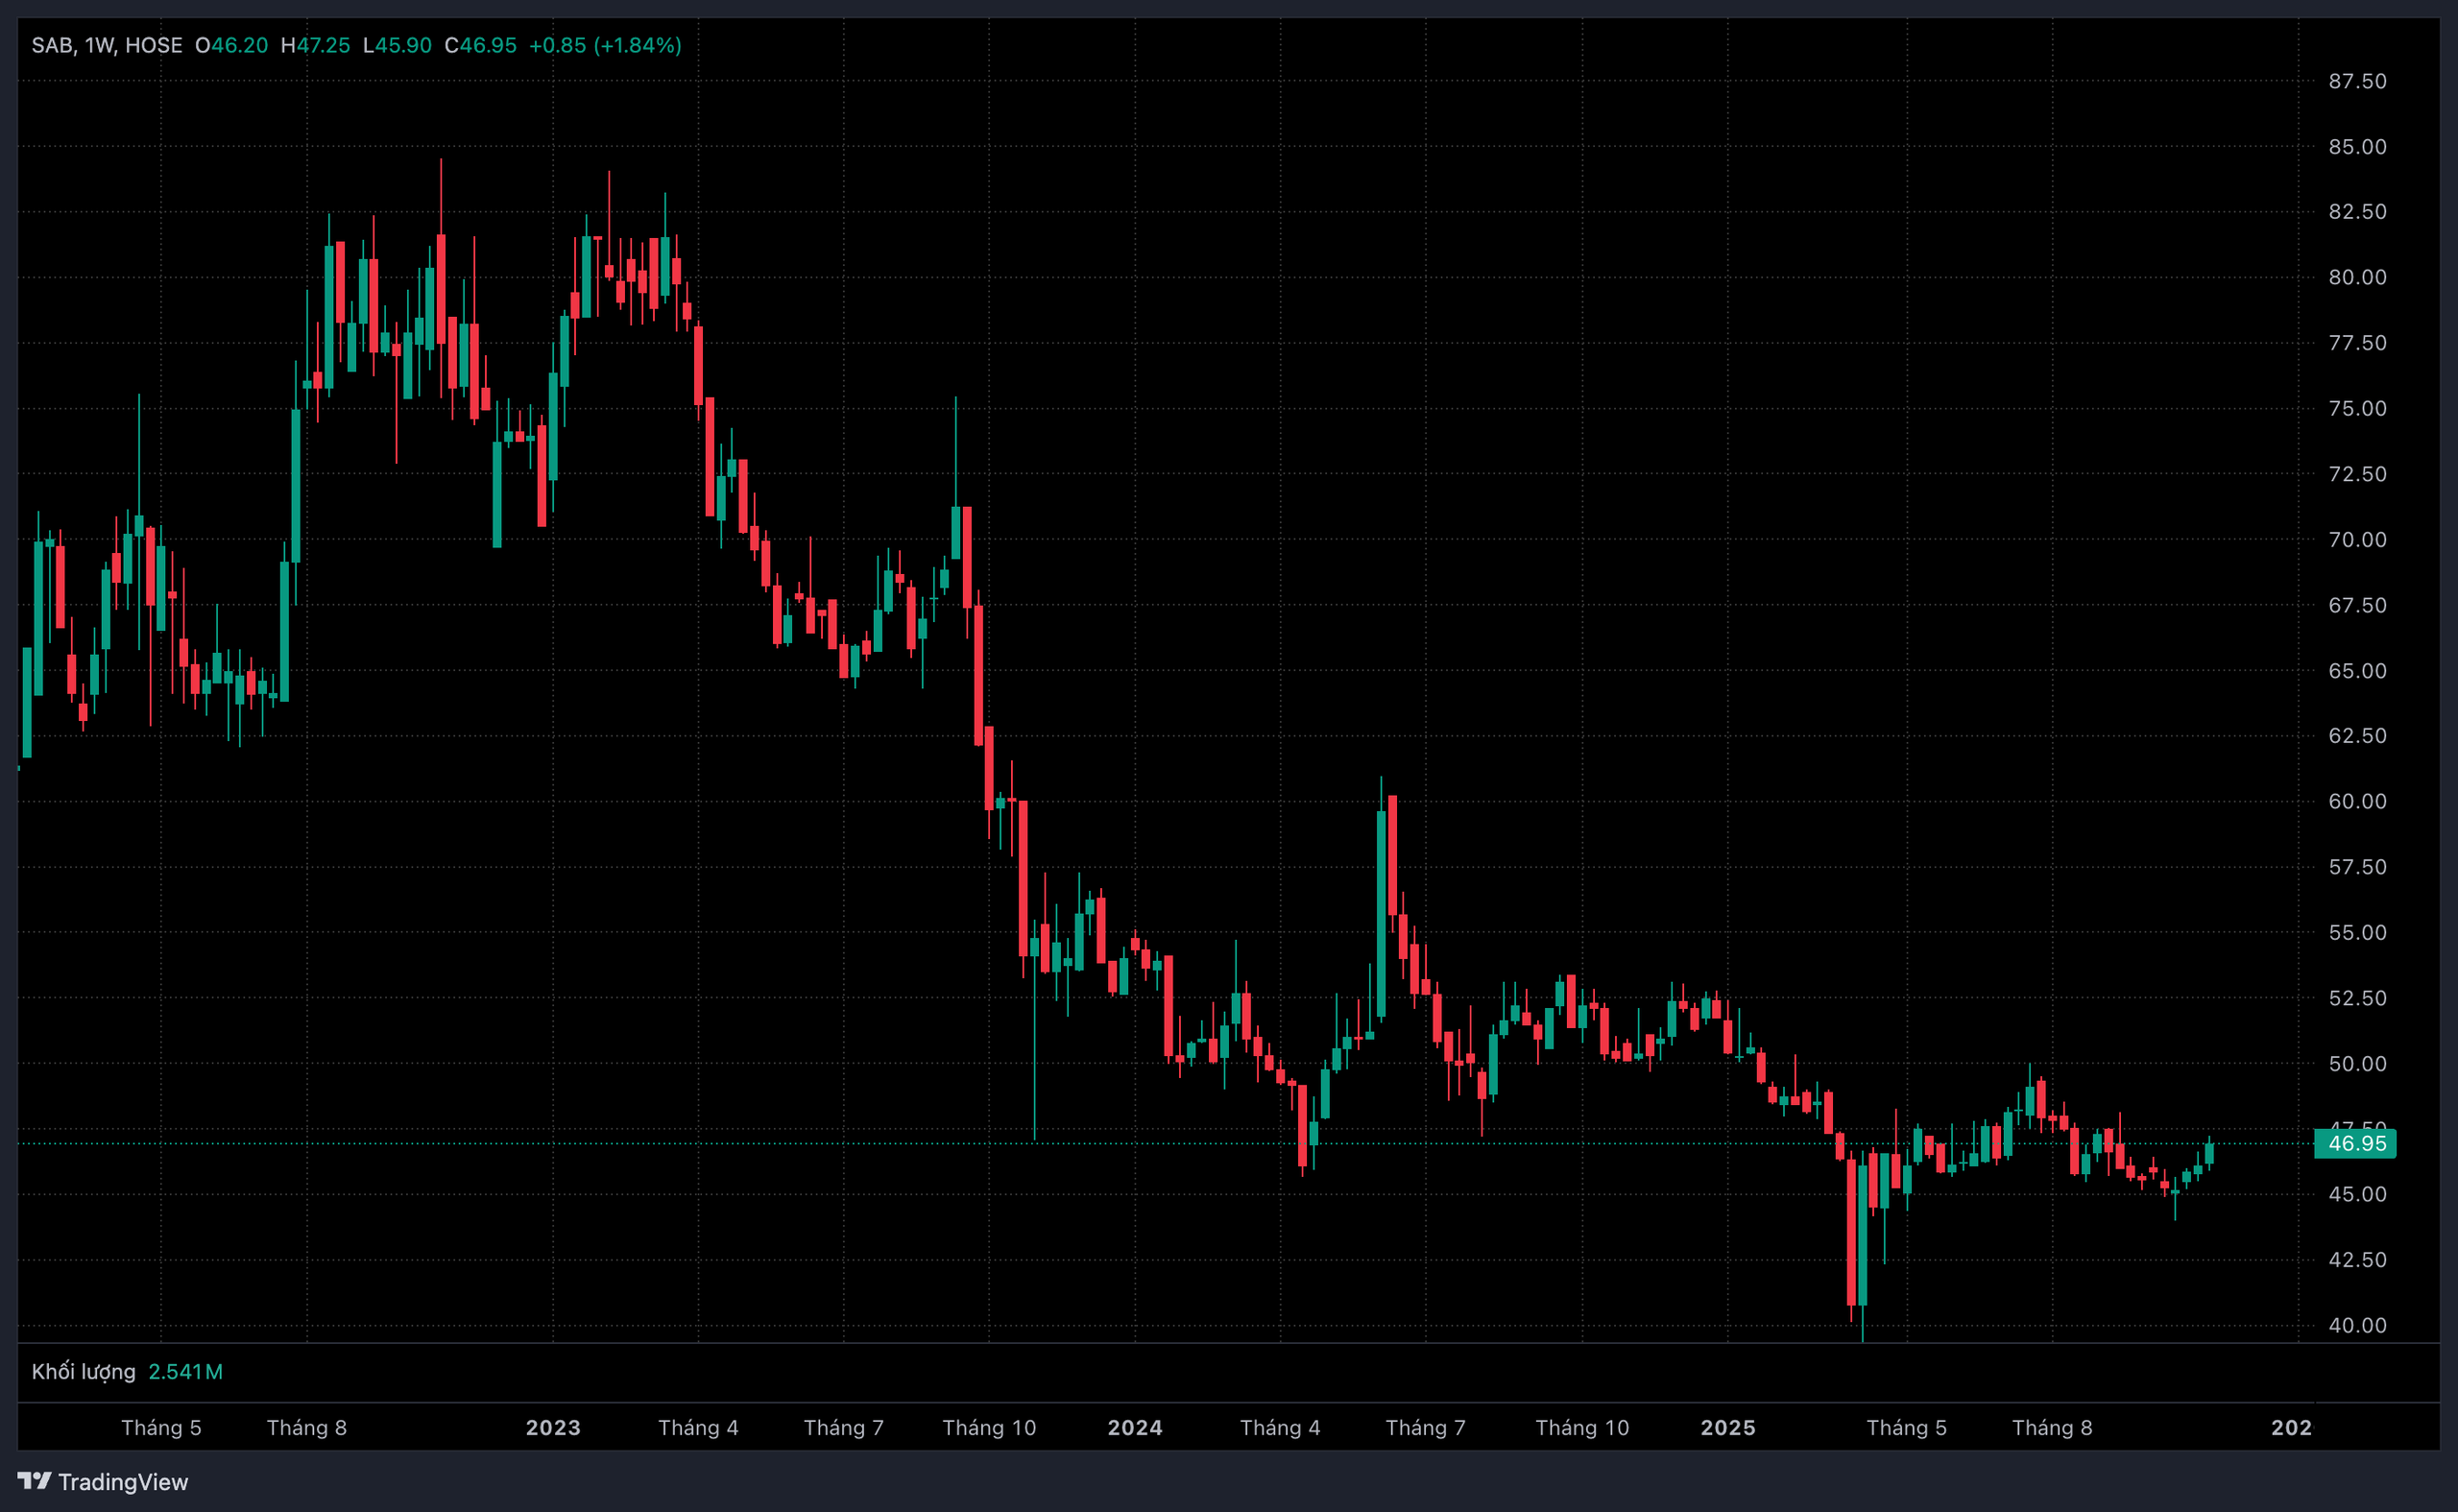2458x1512 pixels.
Task: Click the TradingView logo icon
Action: pos(34,1480)
